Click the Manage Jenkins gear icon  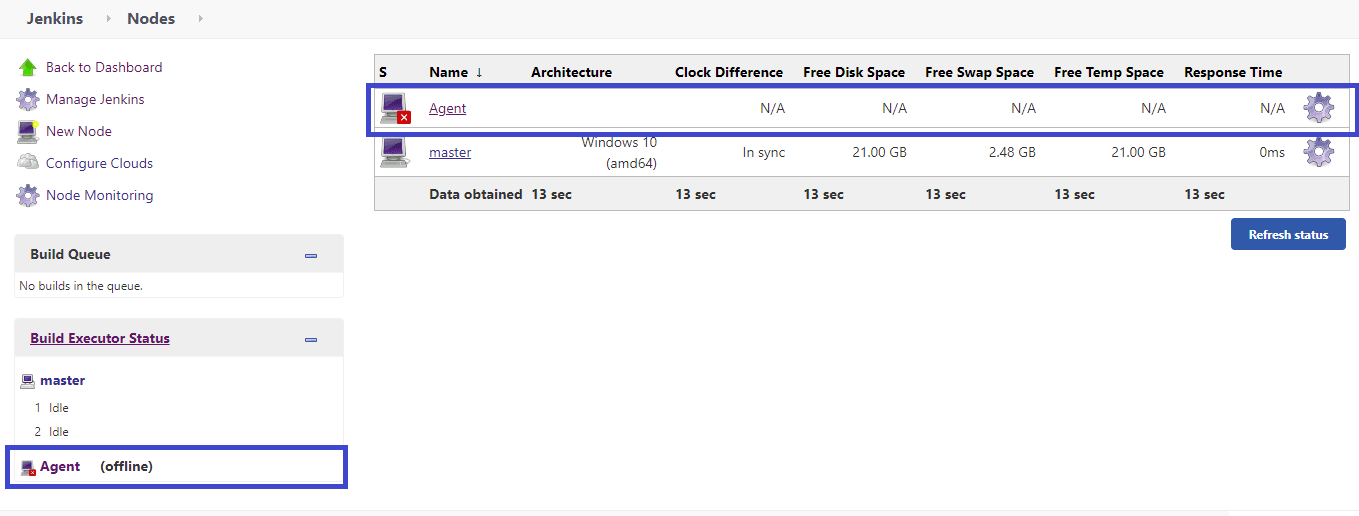point(28,99)
